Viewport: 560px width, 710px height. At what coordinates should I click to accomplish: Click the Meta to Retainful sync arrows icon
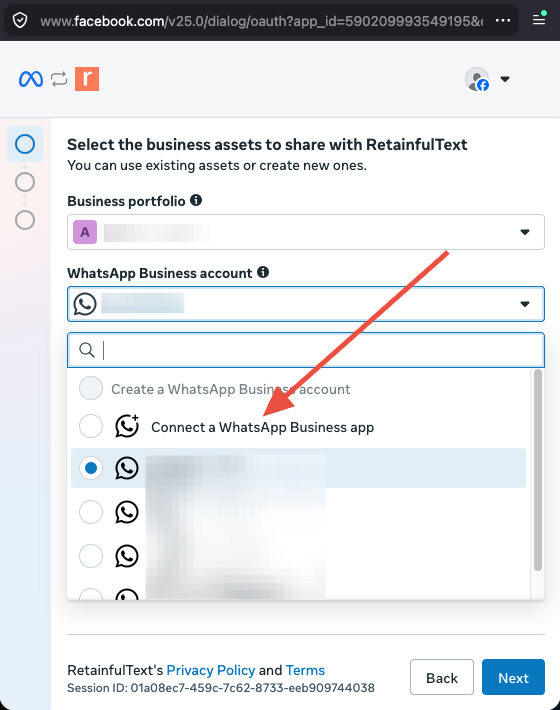[59, 79]
